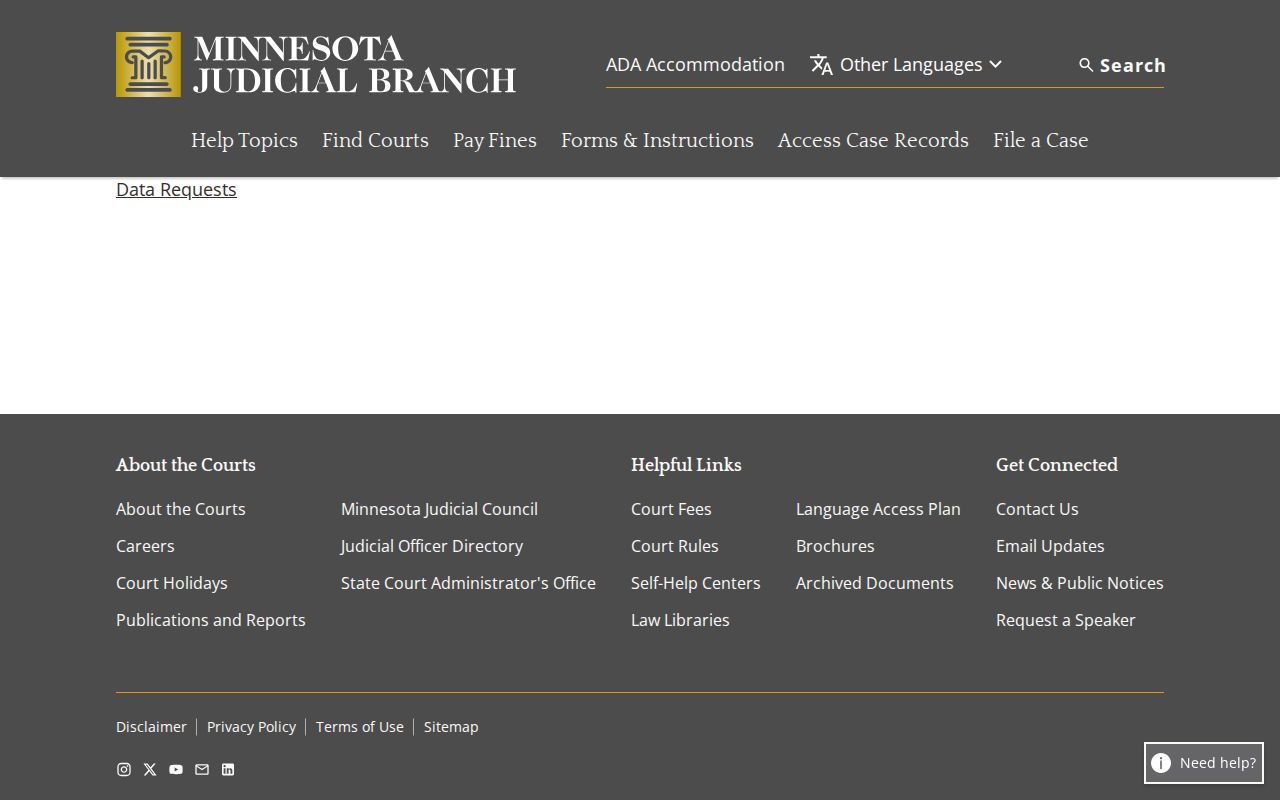Screen dimensions: 1280x800
Task: Click the Search magnifier button
Action: click(x=1122, y=65)
